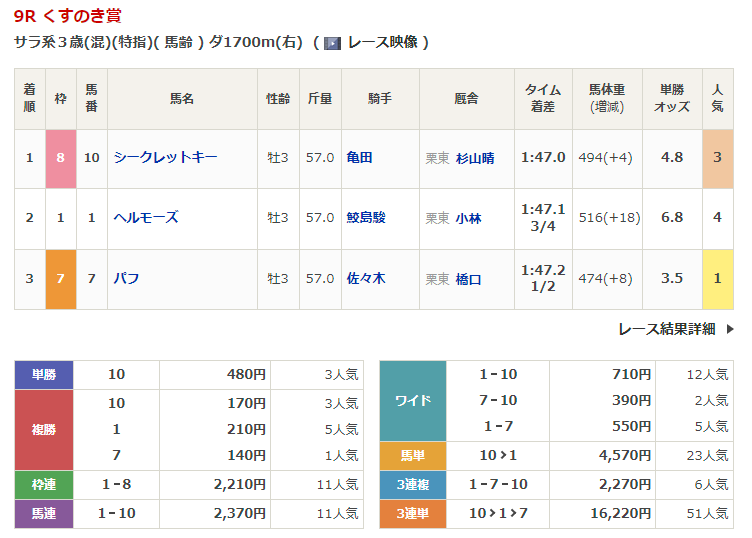Open horse ヘルモーズ page
752x538 pixels.
coord(146,218)
